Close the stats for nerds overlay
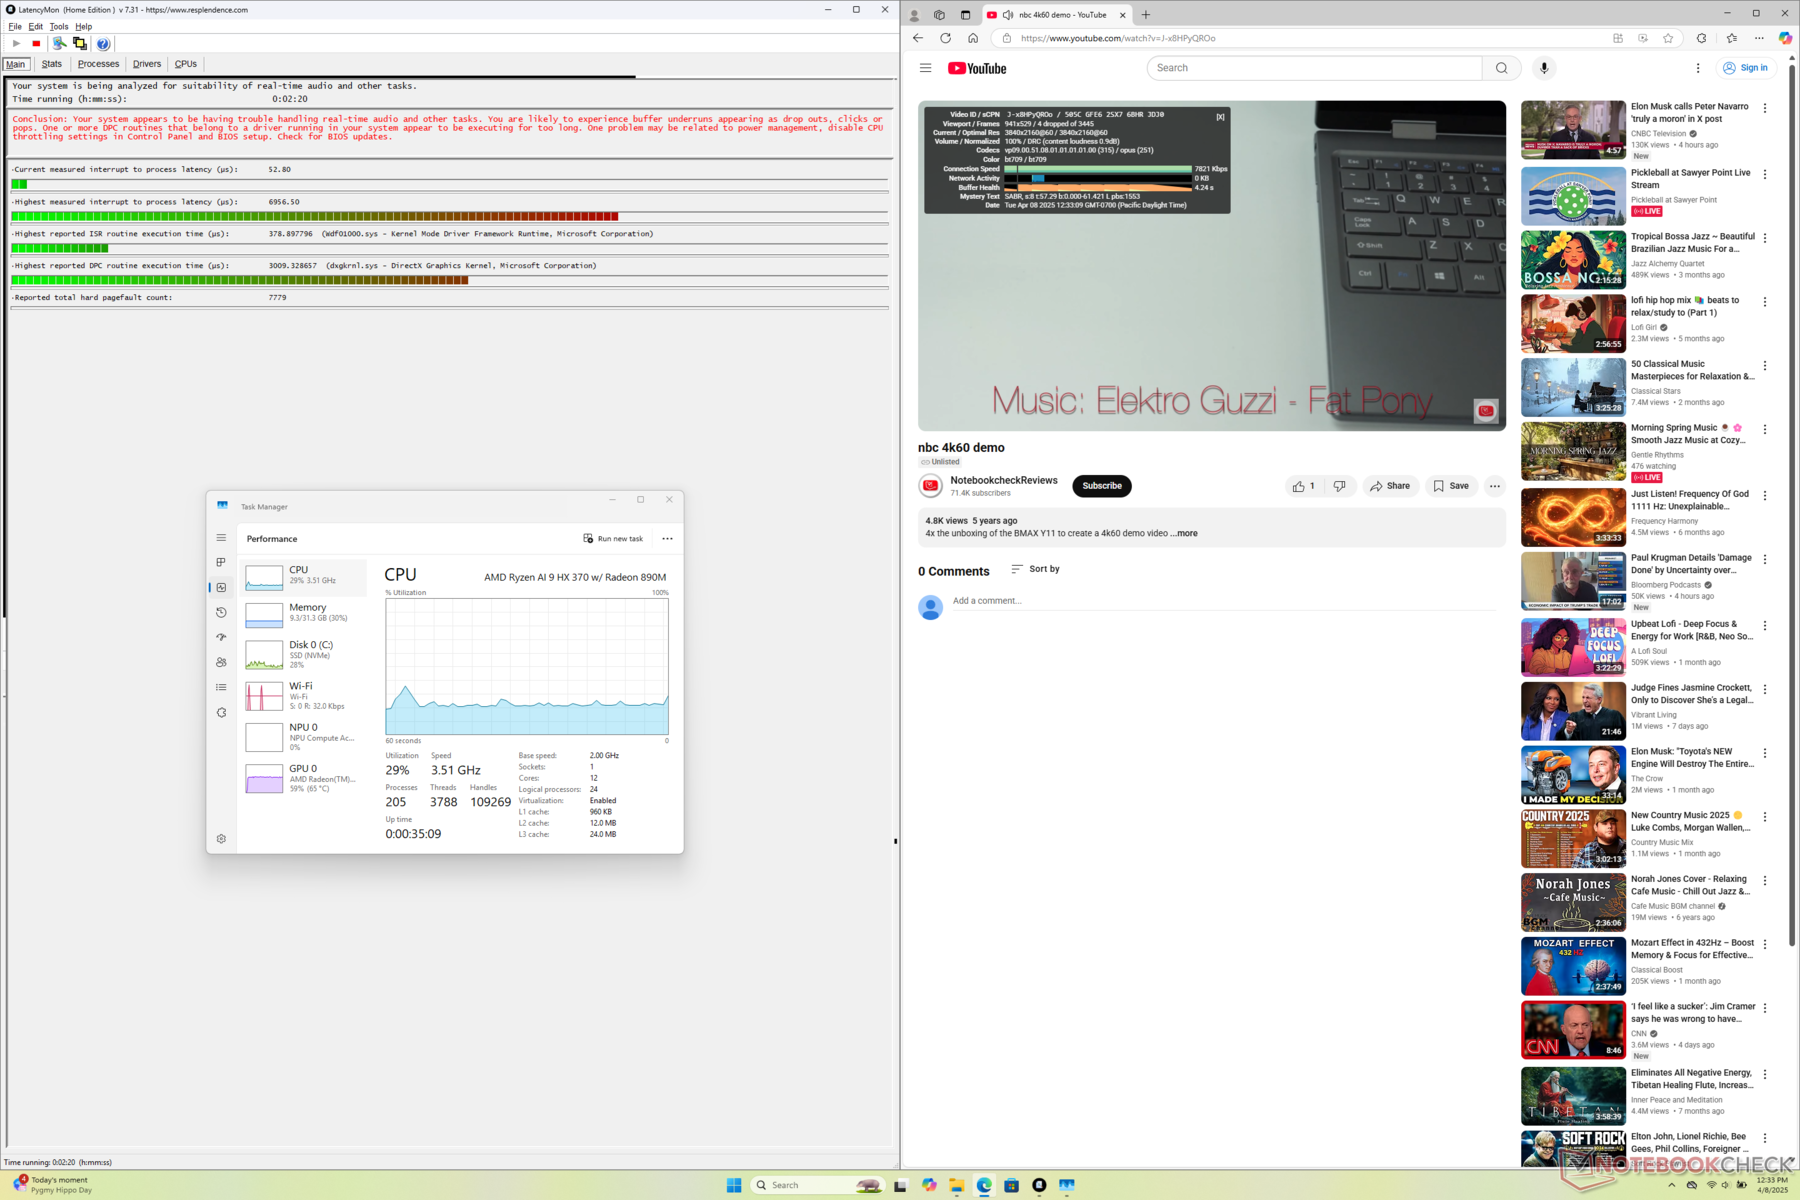Screen dimensions: 1800x1200 click(1220, 117)
